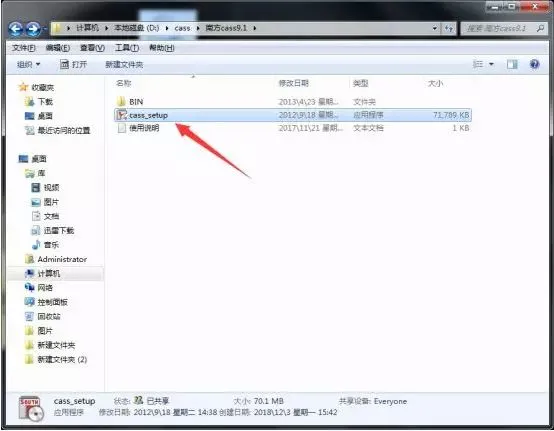Open 库 in the navigation tree
This screenshot has height=431, width=554.
tap(41, 173)
